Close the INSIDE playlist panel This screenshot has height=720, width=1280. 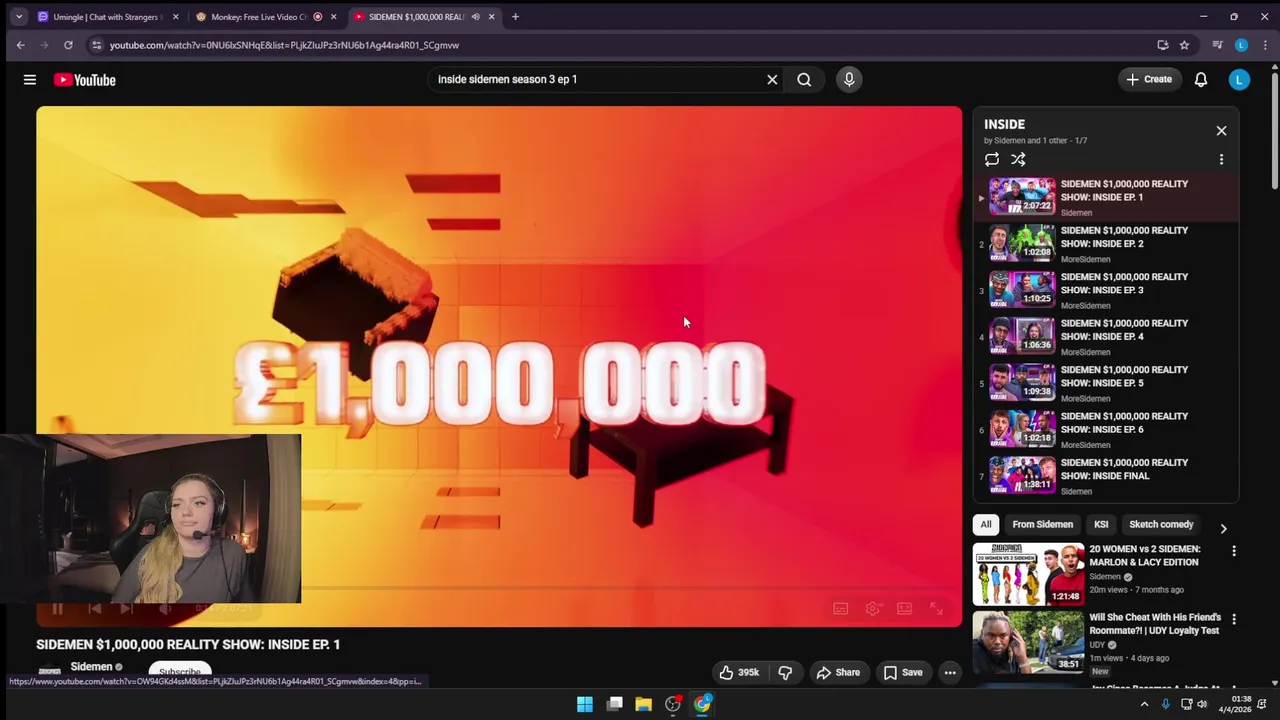[1221, 131]
